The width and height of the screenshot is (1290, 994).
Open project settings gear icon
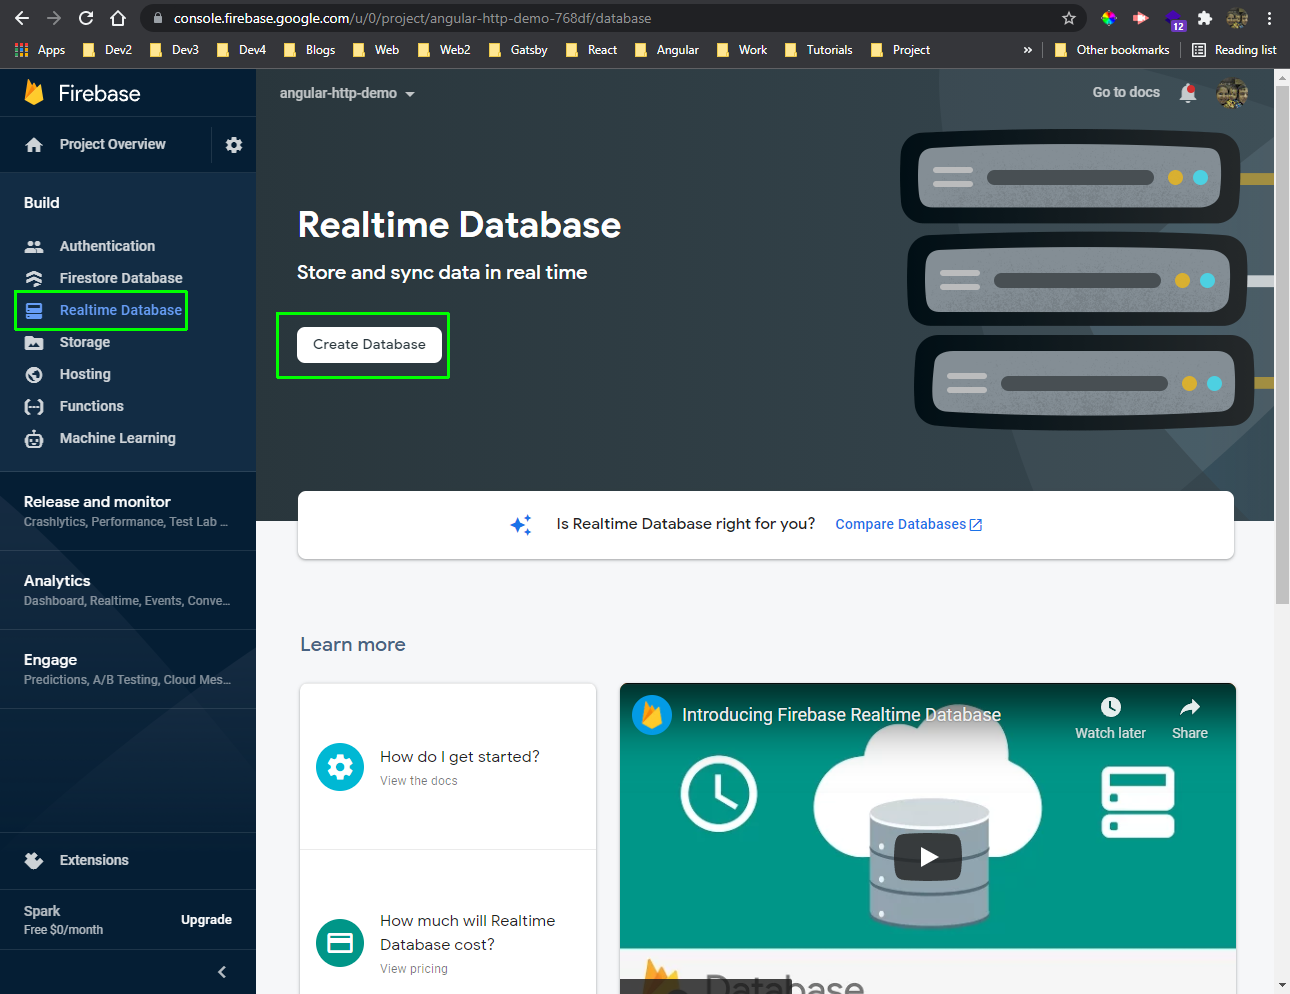pos(234,145)
